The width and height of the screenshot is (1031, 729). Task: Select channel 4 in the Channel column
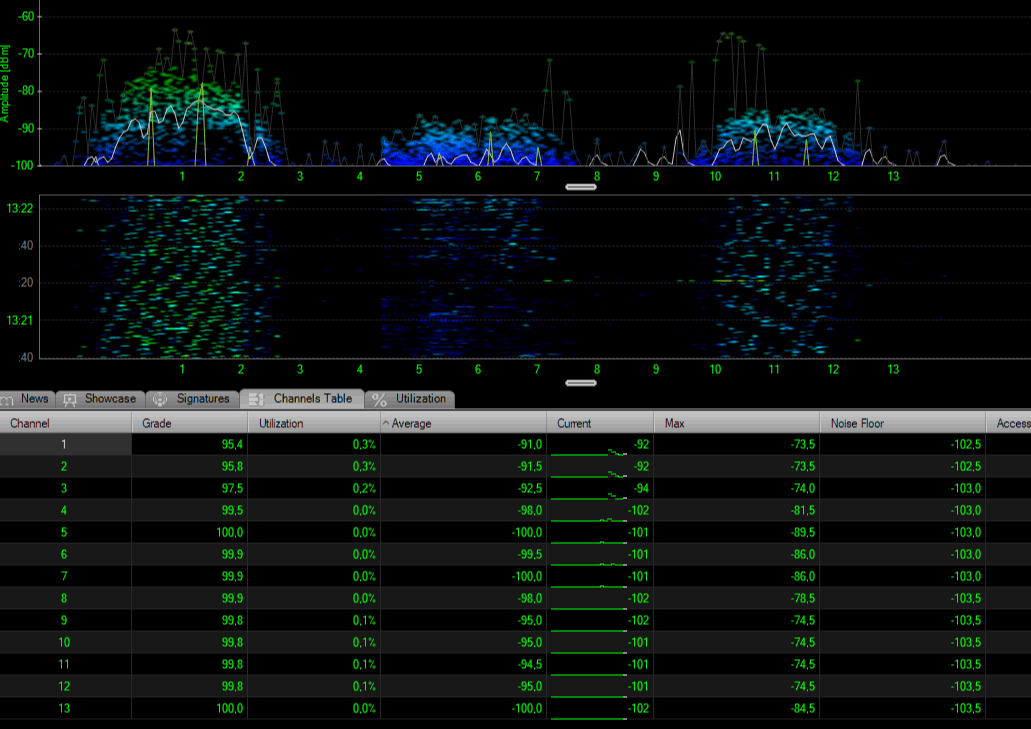coord(66,511)
